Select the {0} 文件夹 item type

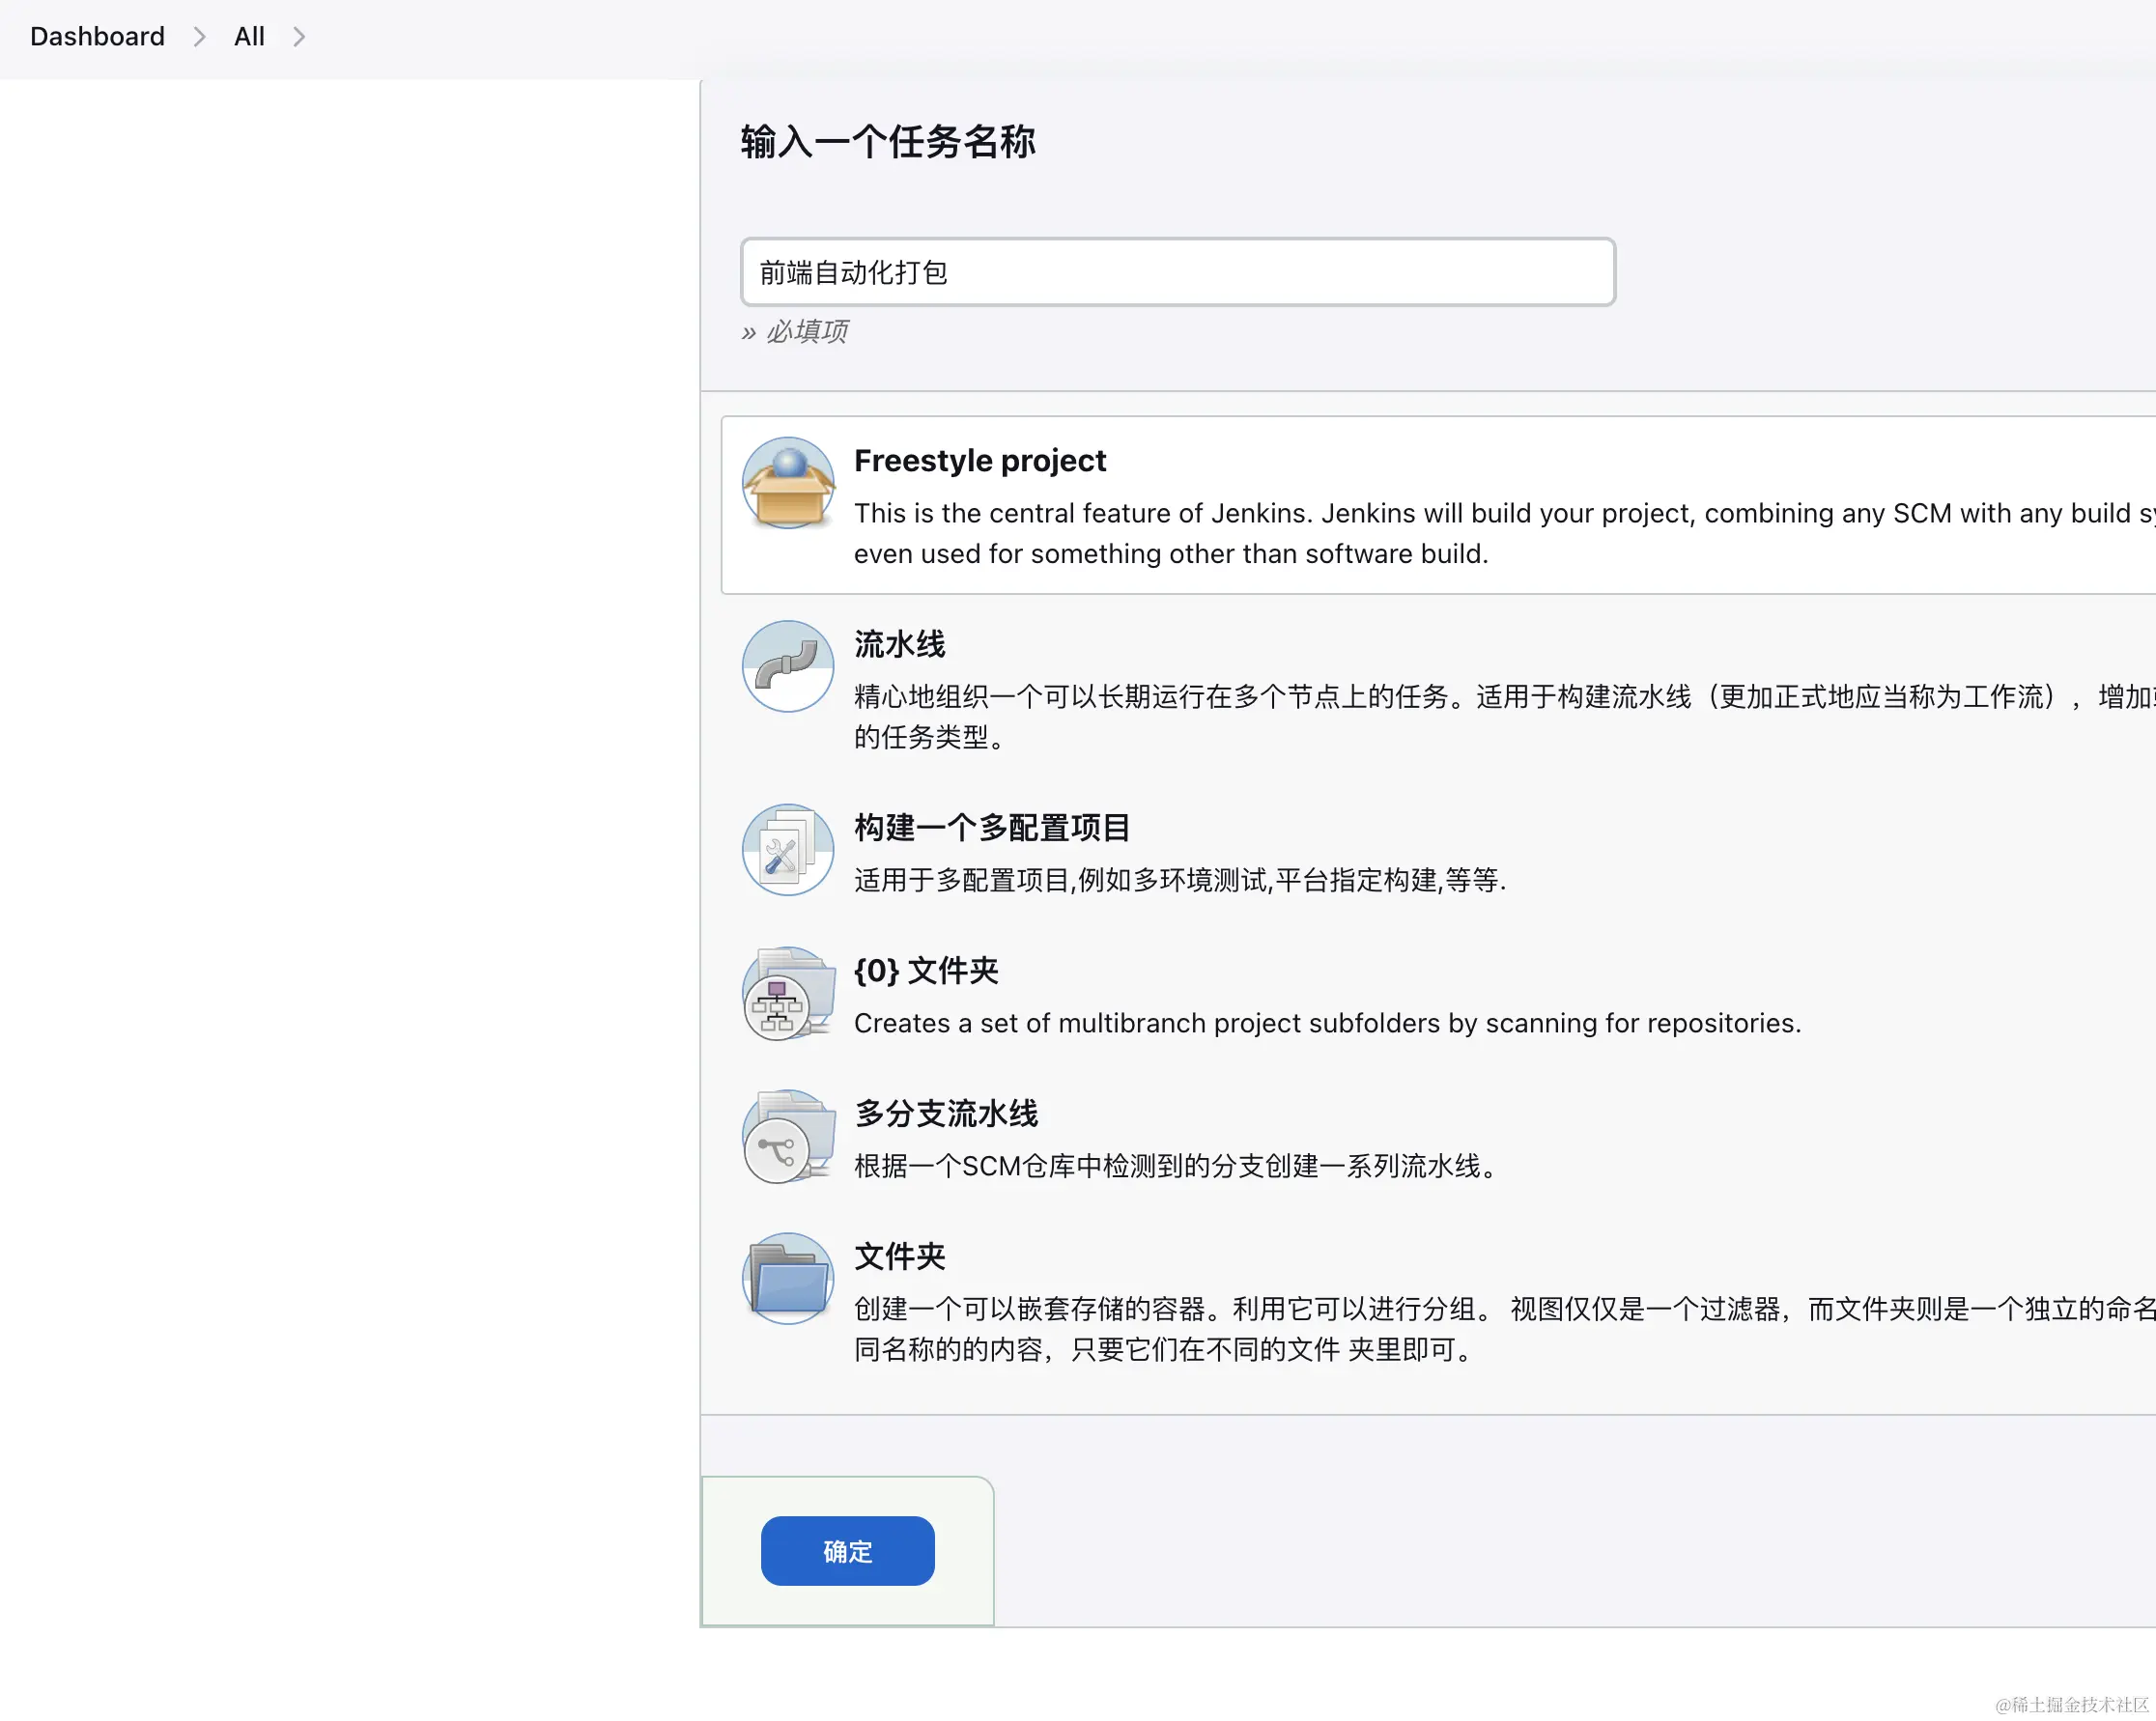pos(925,970)
